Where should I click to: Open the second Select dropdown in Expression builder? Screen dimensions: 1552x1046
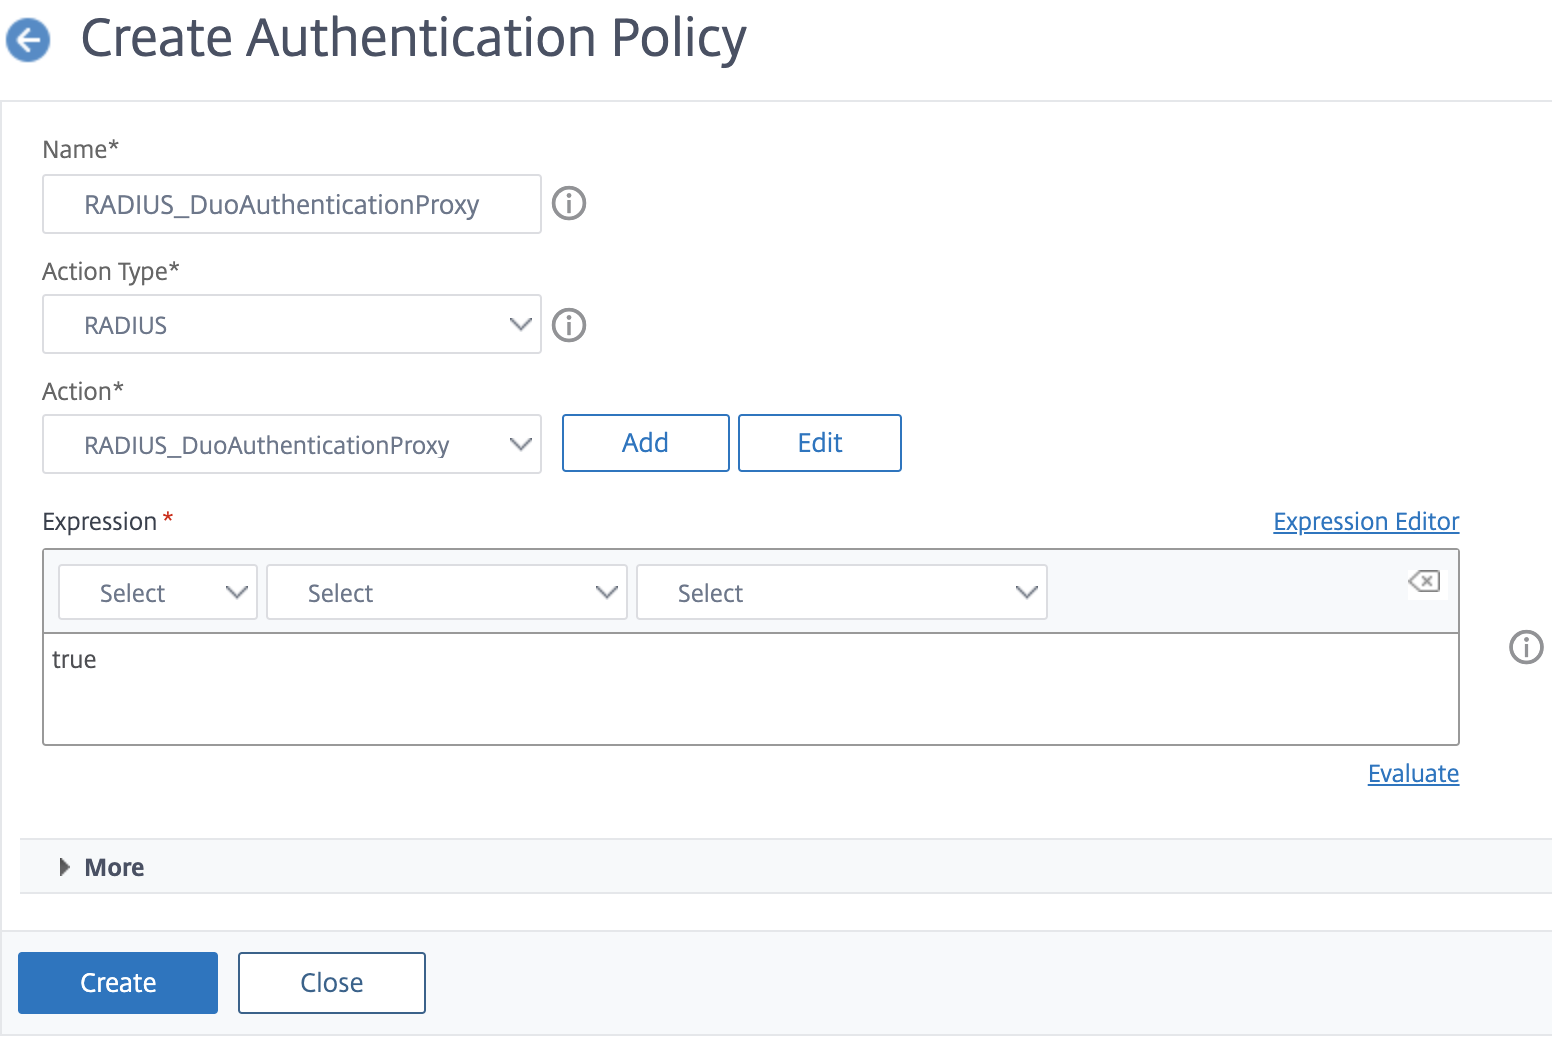coord(446,592)
